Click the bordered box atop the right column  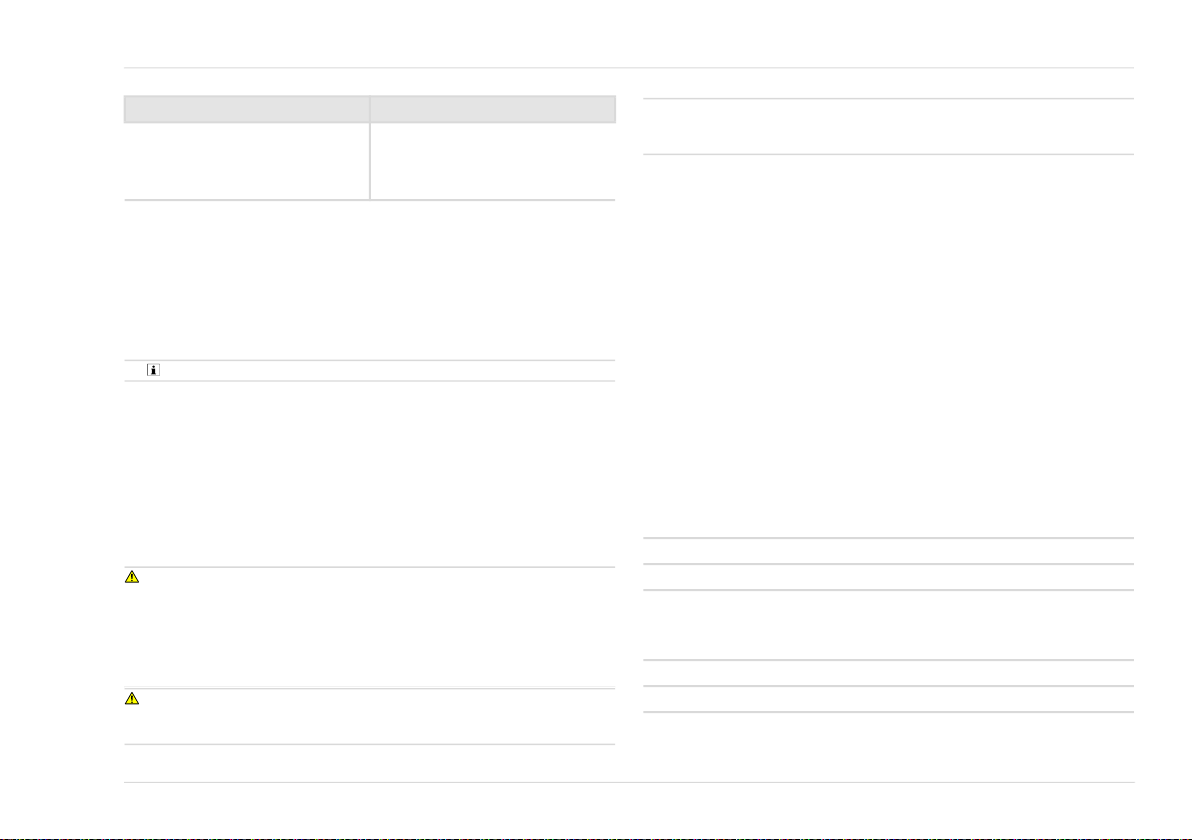click(x=889, y=126)
